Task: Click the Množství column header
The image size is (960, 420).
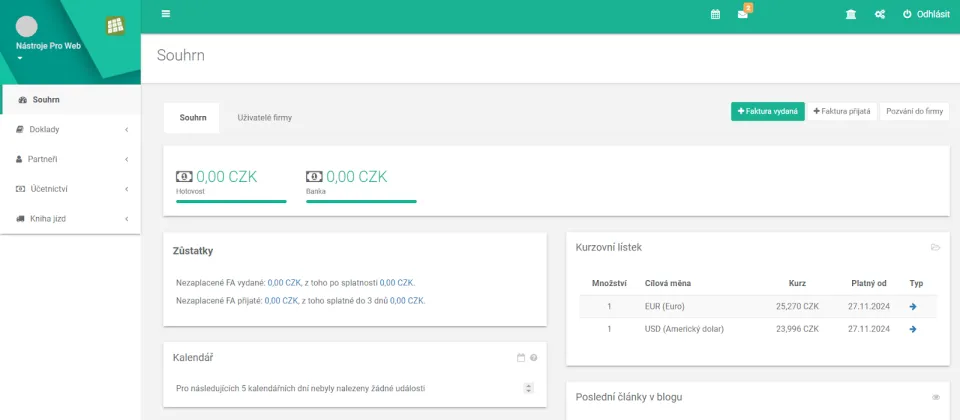Action: point(609,283)
